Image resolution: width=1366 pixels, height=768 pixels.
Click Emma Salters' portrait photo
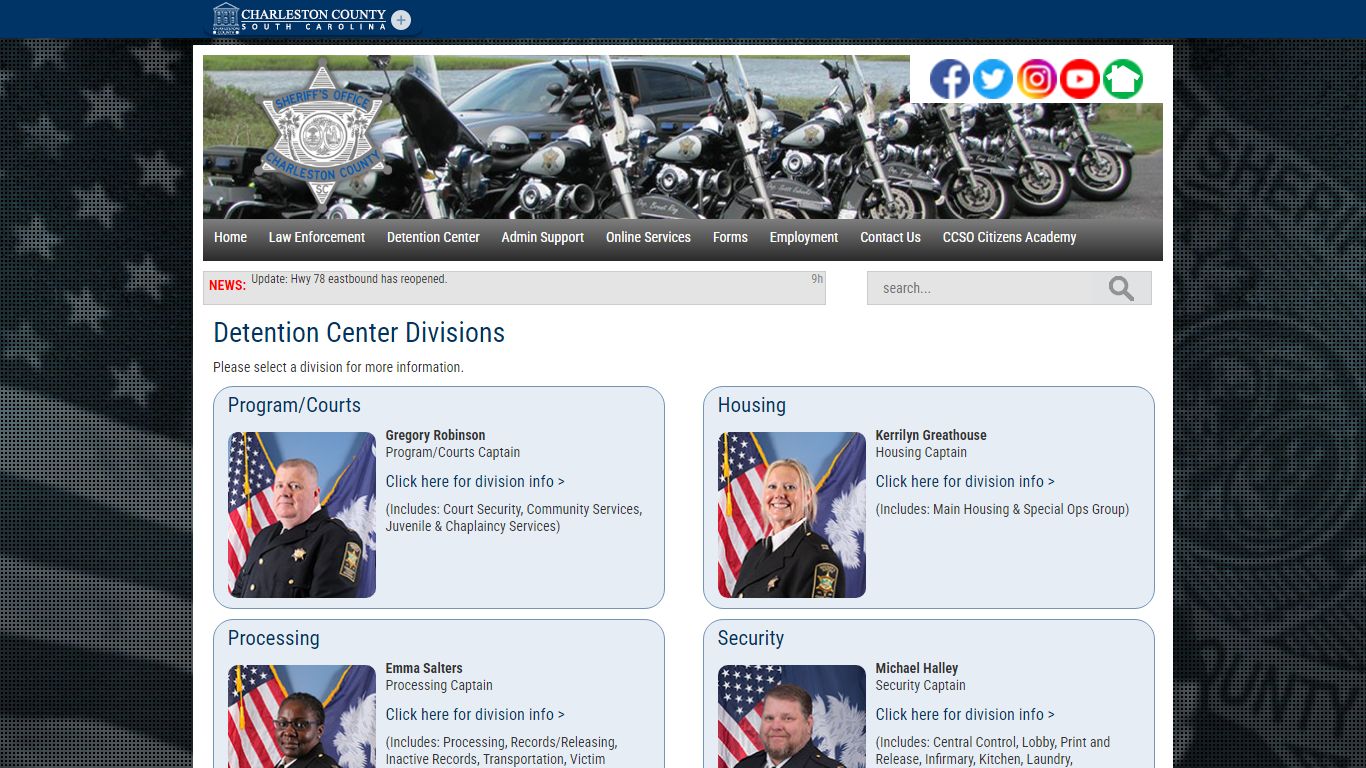click(x=302, y=716)
